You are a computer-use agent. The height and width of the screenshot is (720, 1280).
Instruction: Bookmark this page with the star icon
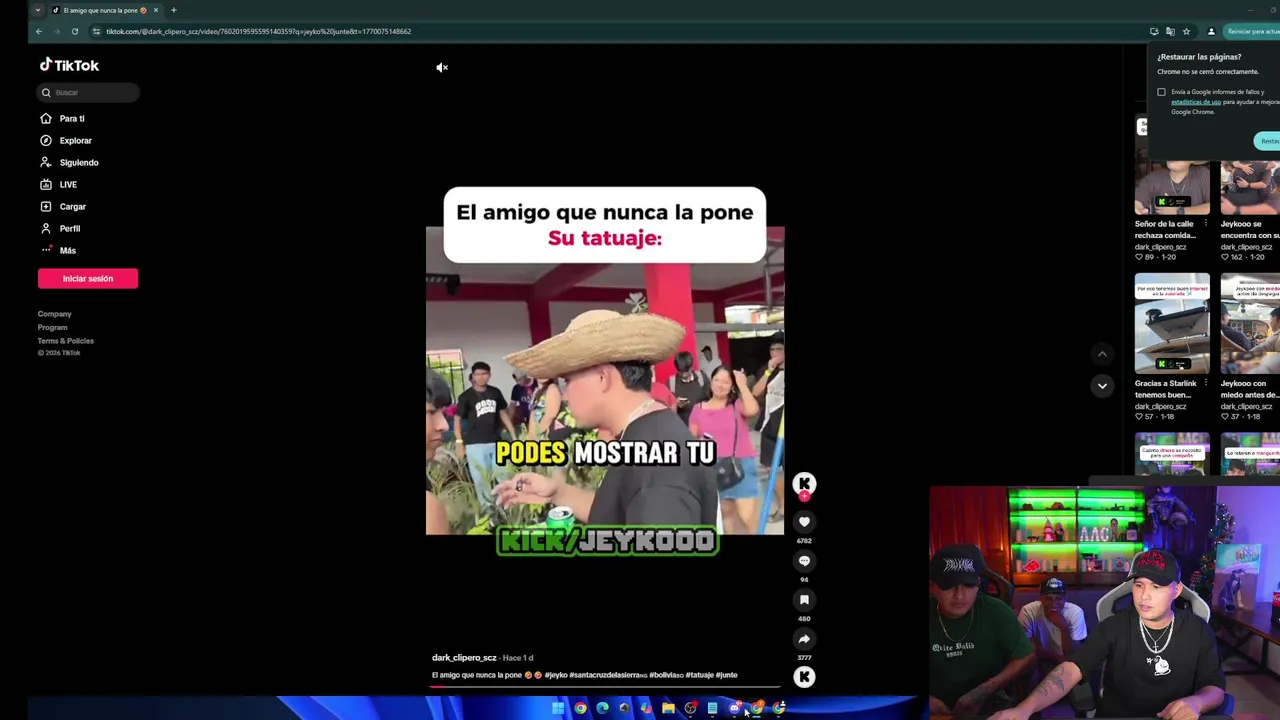click(x=1186, y=31)
